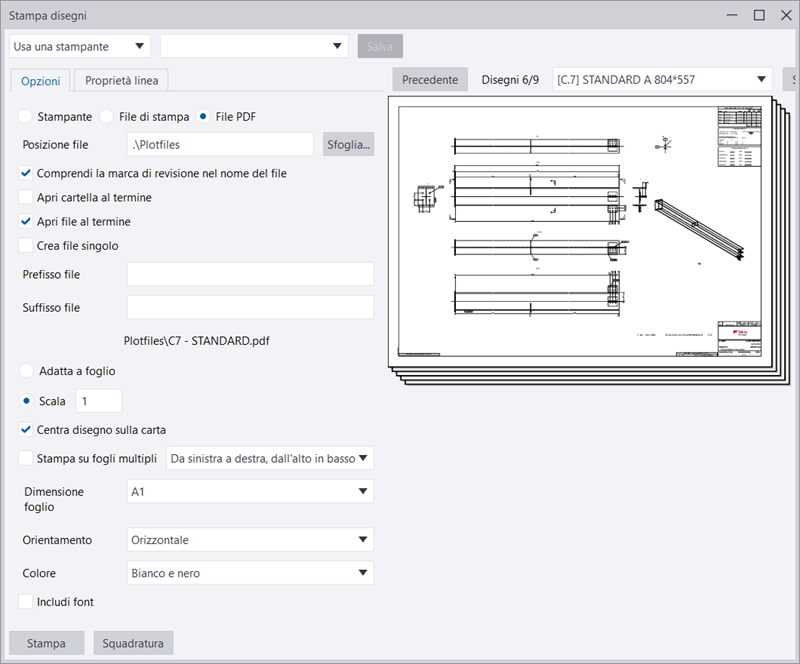
Task: Click the Prefisso file text field
Action: 249,274
